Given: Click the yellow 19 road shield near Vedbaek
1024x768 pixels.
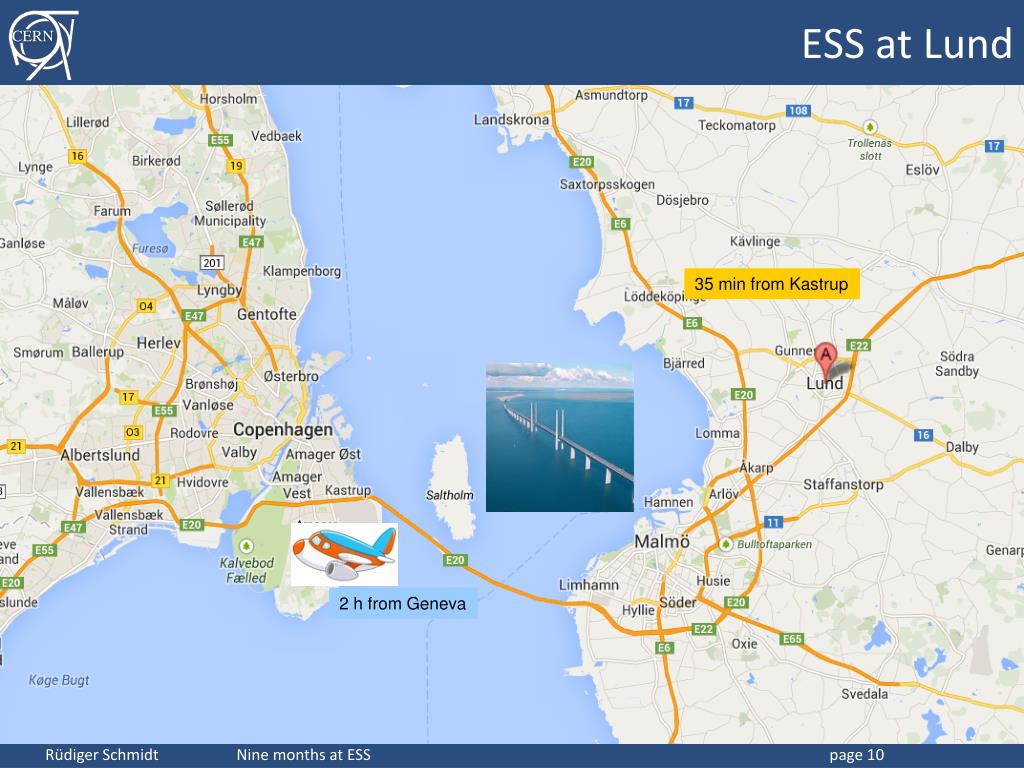Looking at the screenshot, I should [x=236, y=165].
